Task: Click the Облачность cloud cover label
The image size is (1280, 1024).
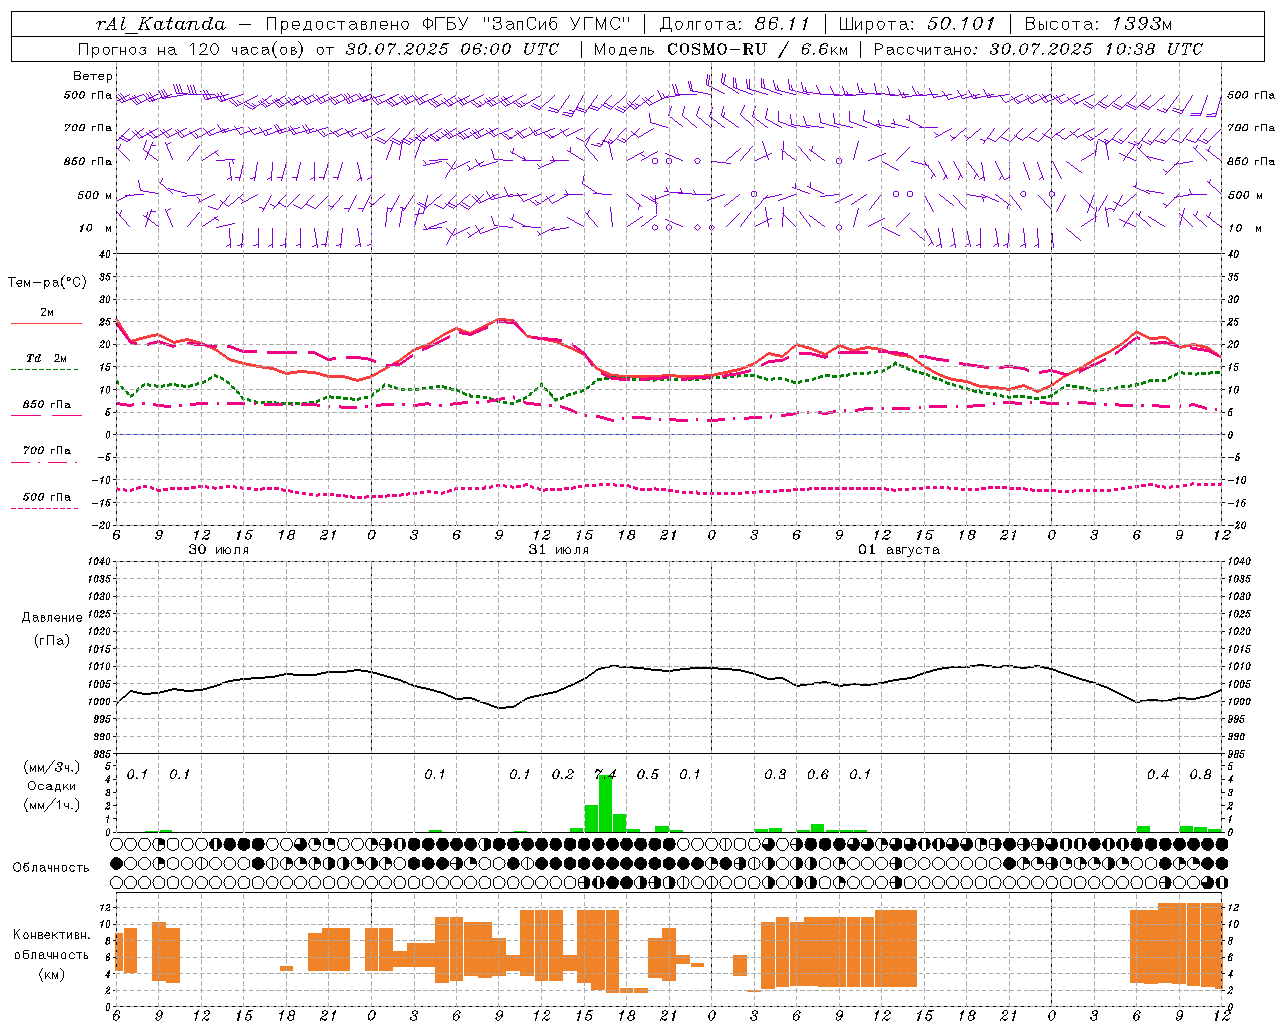Action: point(51,868)
